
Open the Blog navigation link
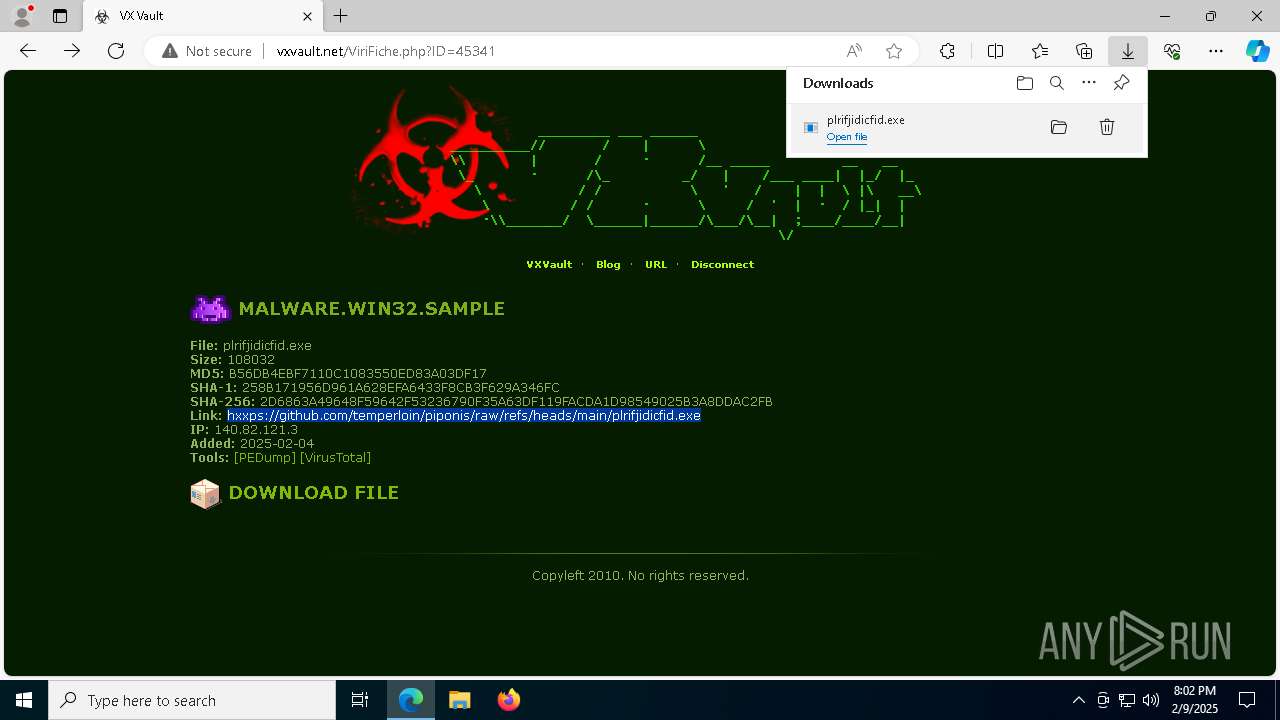tap(608, 265)
